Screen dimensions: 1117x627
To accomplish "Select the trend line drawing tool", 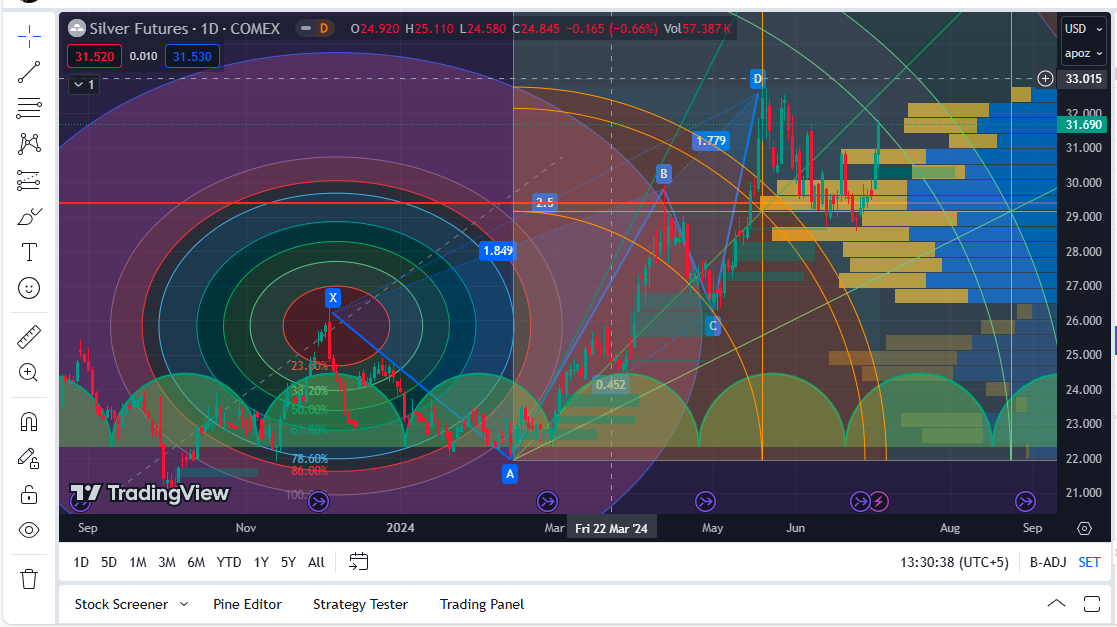I will (x=29, y=72).
